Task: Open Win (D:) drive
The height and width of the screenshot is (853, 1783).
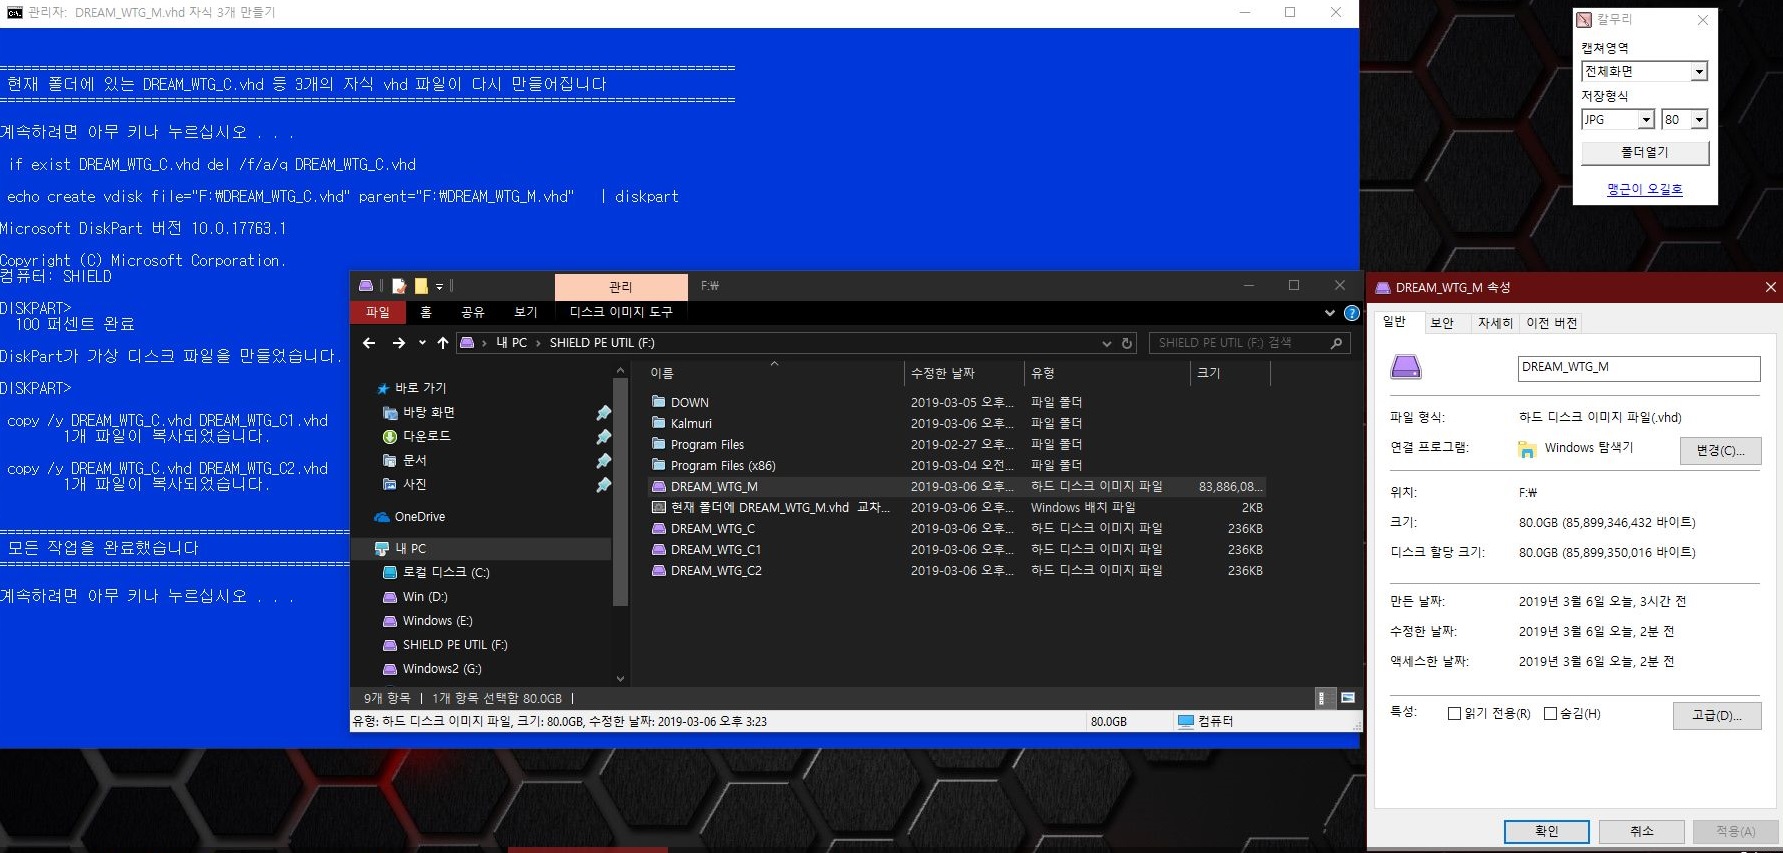Action: point(425,597)
